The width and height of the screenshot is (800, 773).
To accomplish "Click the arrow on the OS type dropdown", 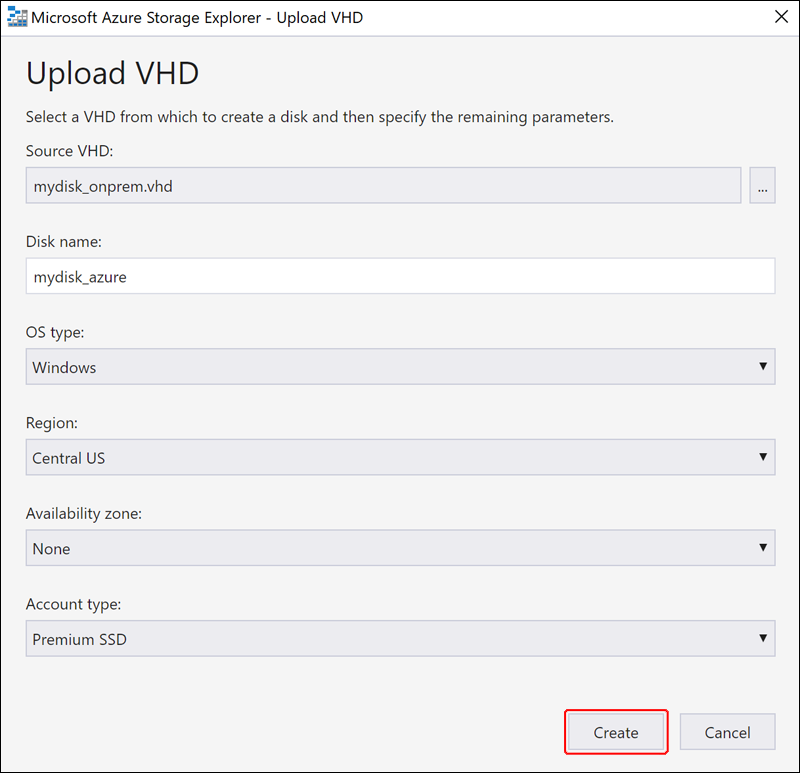I will (763, 366).
